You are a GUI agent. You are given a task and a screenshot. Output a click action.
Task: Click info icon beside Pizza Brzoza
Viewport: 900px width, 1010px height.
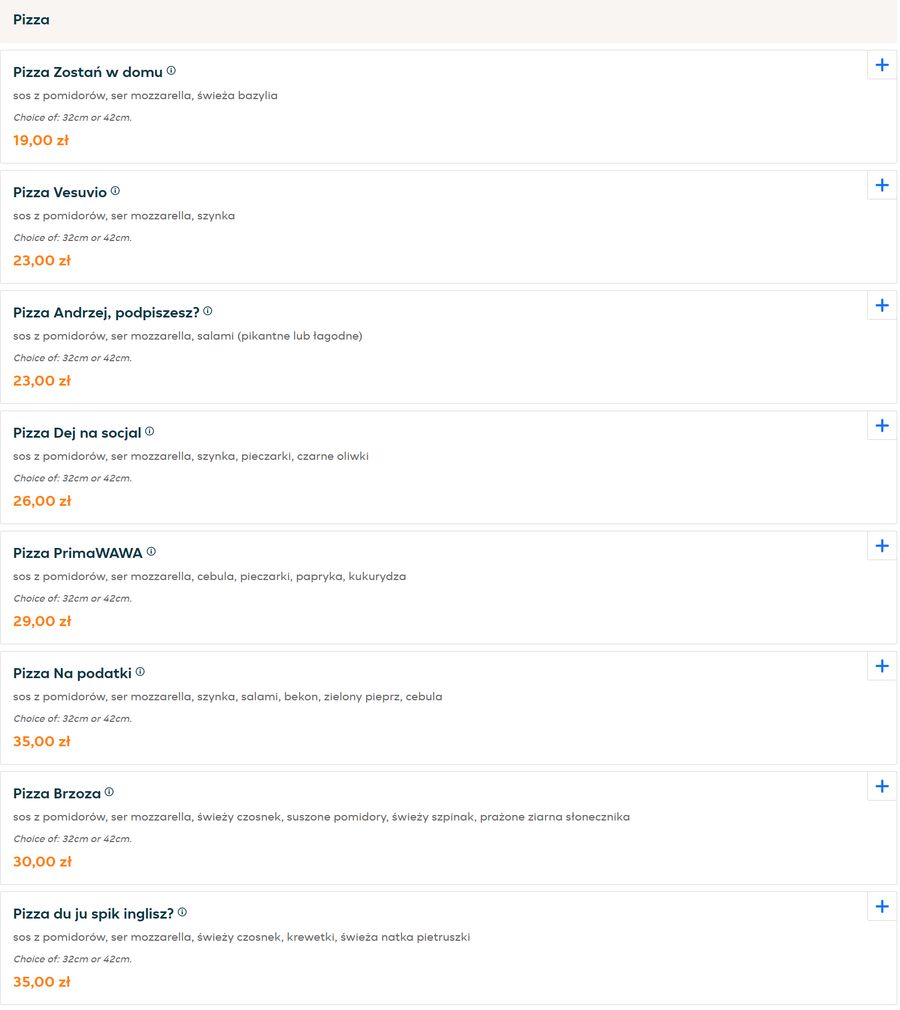[x=110, y=792]
